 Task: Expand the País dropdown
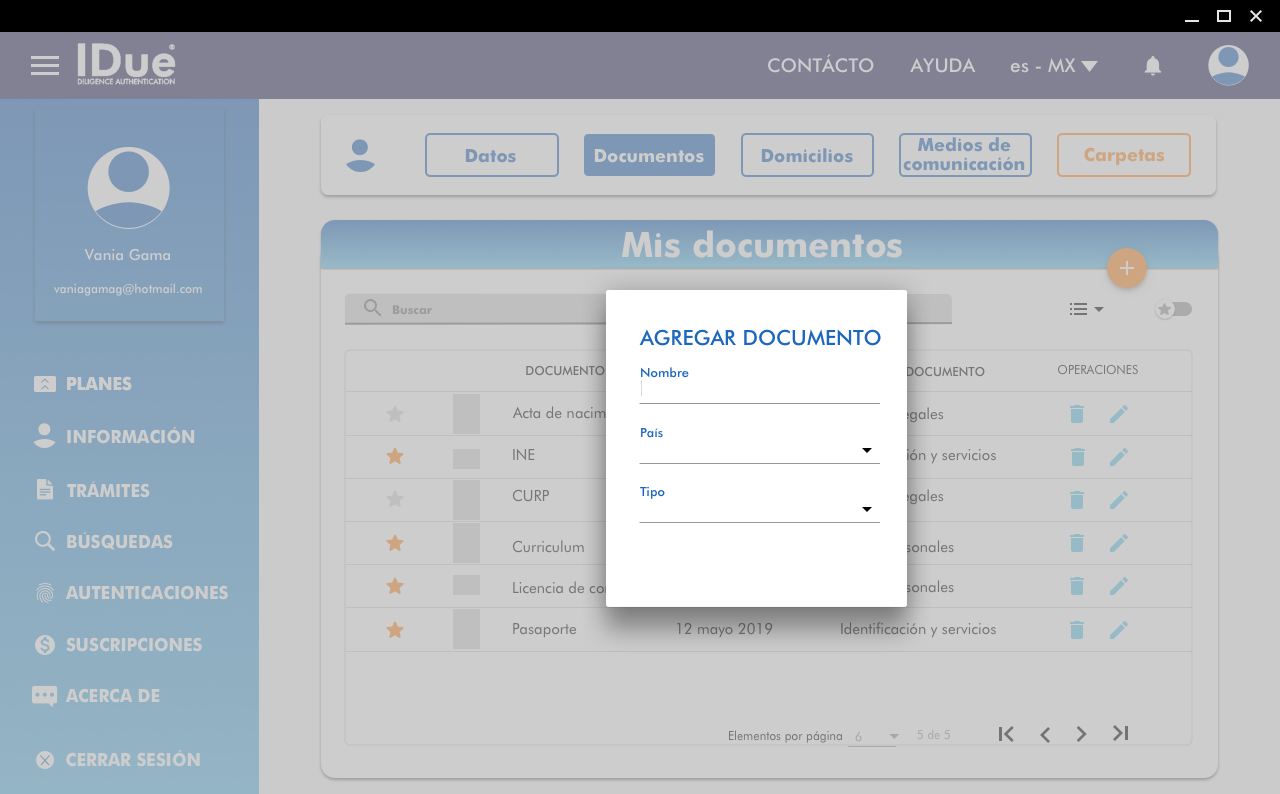pyautogui.click(x=866, y=451)
